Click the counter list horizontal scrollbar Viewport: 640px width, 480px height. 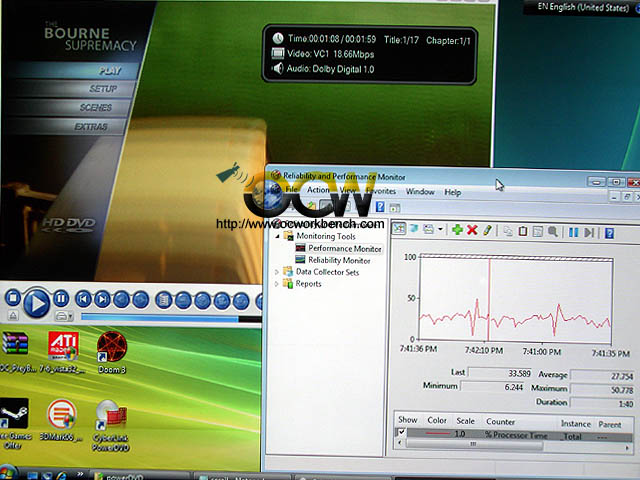pos(473,444)
